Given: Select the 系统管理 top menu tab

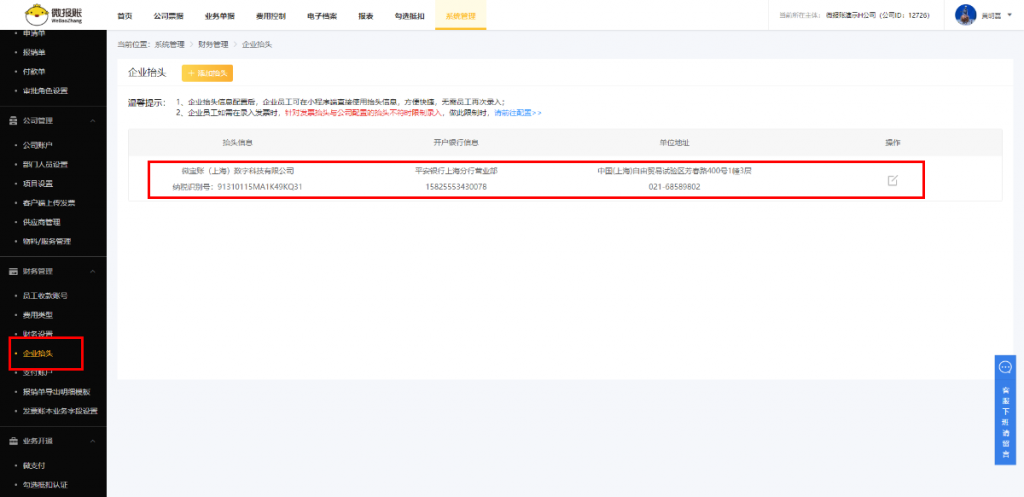Looking at the screenshot, I should (x=460, y=15).
